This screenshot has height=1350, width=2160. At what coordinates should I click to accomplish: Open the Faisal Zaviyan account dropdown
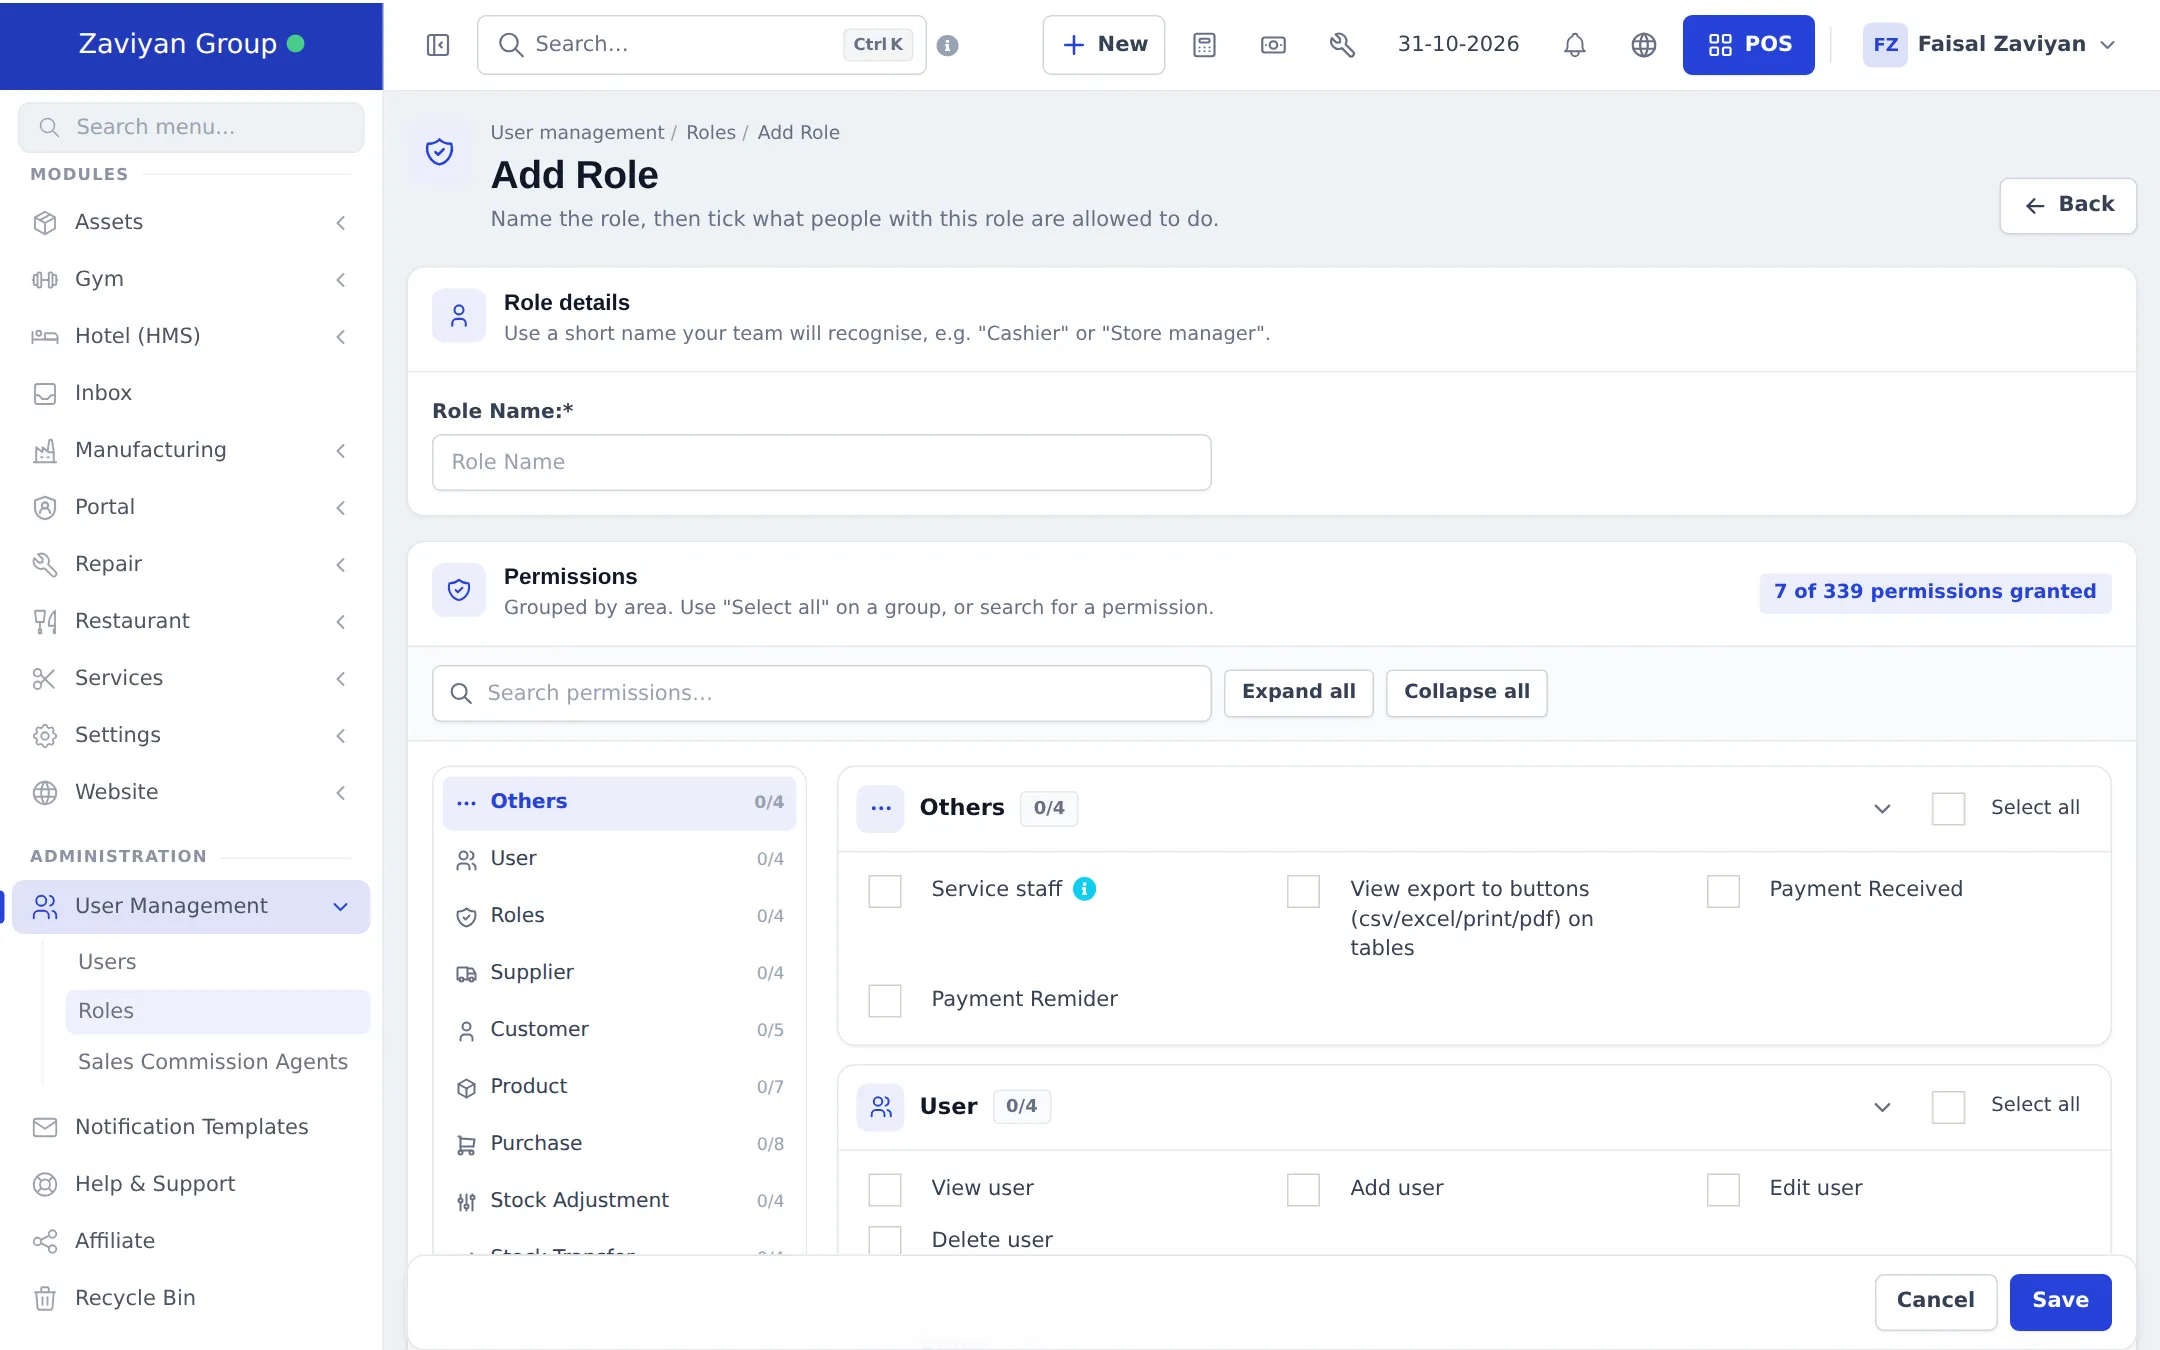pos(1990,45)
